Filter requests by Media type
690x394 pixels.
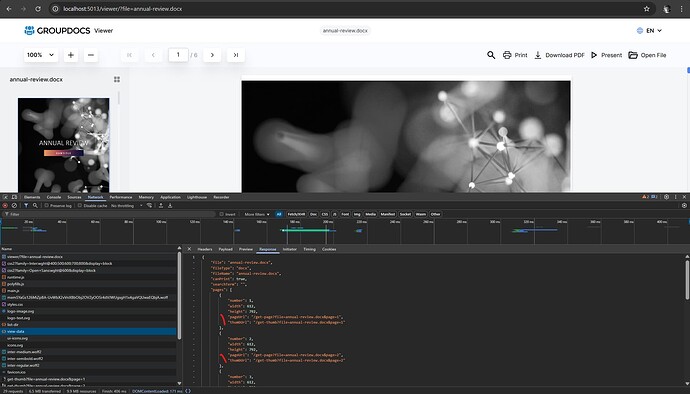pyautogui.click(x=371, y=214)
